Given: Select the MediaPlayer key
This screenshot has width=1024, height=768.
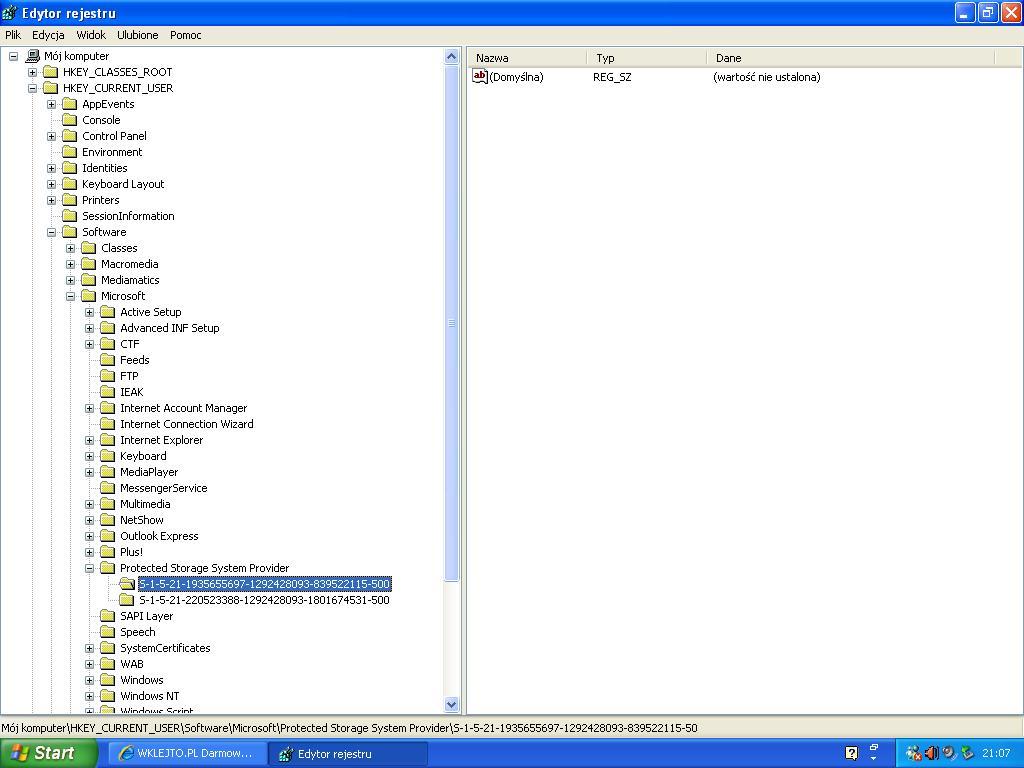Looking at the screenshot, I should click(149, 472).
